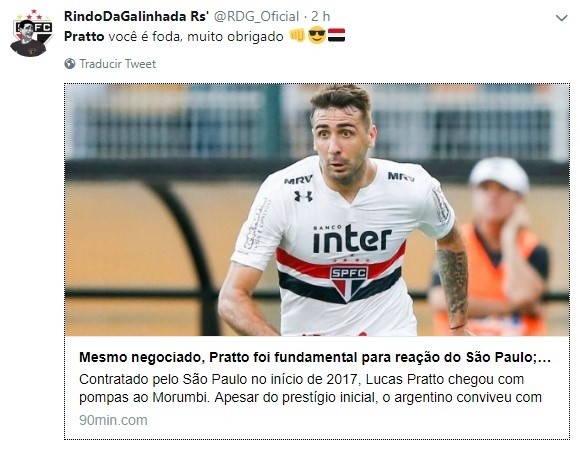Click the bold Pratto keyword in tweet
Viewport: 580px width, 455px height.
[x=84, y=36]
